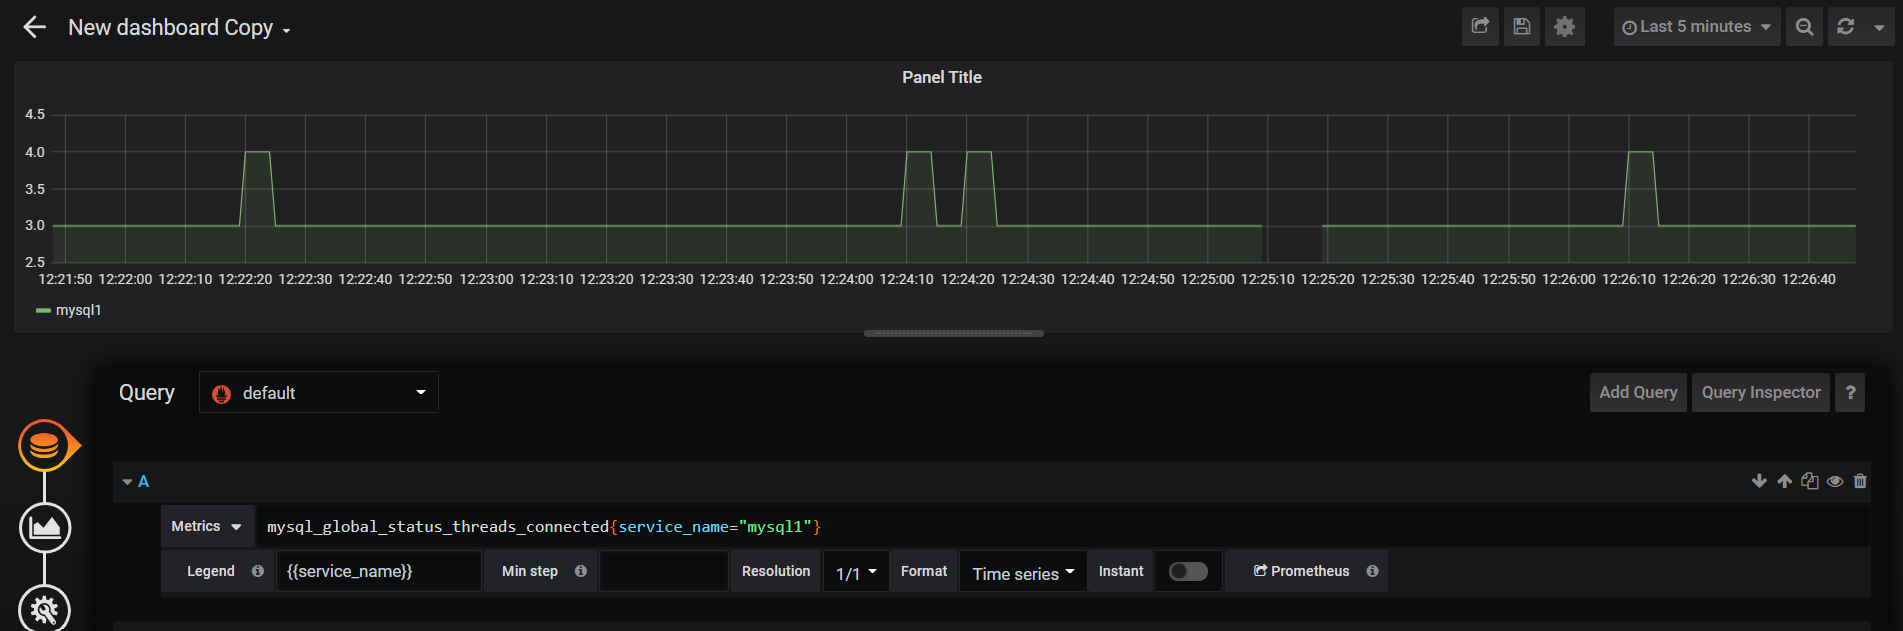Open the Query Inspector
Viewport: 1903px width, 631px height.
(1760, 392)
